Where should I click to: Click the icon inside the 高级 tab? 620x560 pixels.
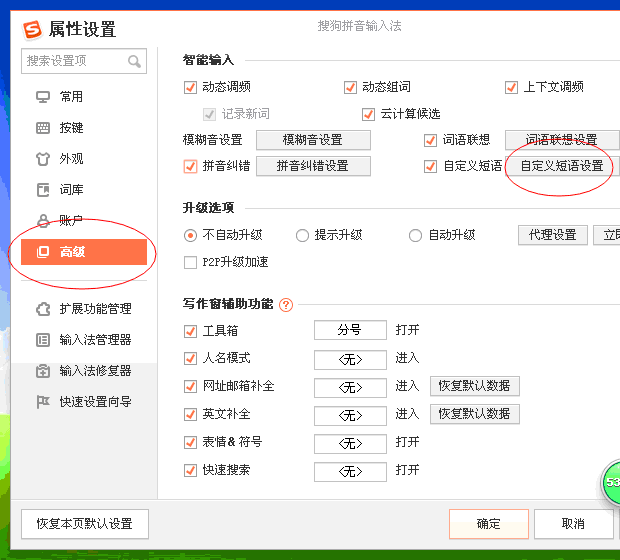pos(43,252)
